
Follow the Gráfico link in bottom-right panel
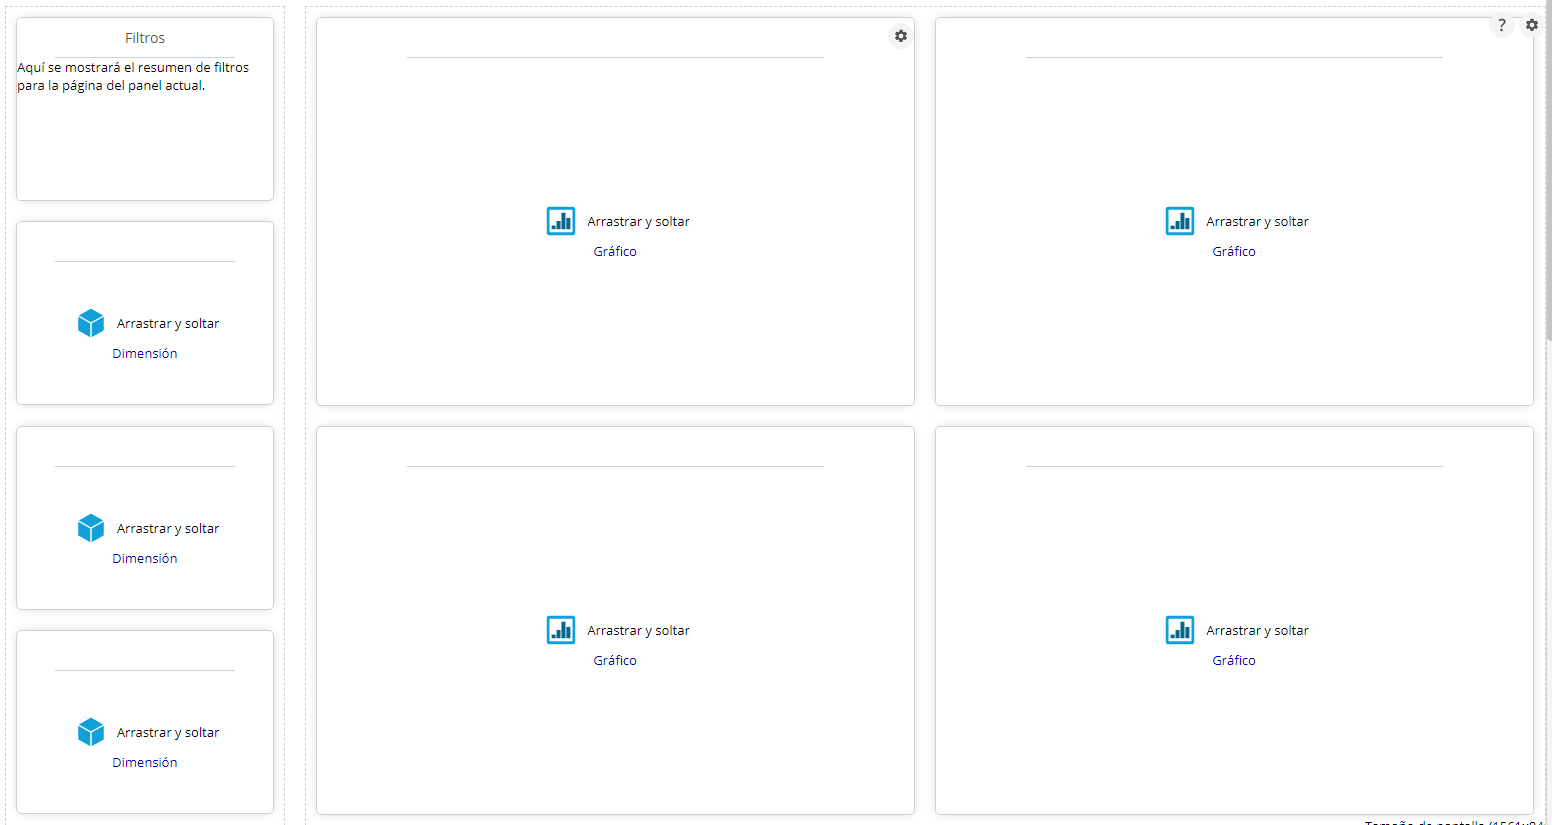(1234, 661)
